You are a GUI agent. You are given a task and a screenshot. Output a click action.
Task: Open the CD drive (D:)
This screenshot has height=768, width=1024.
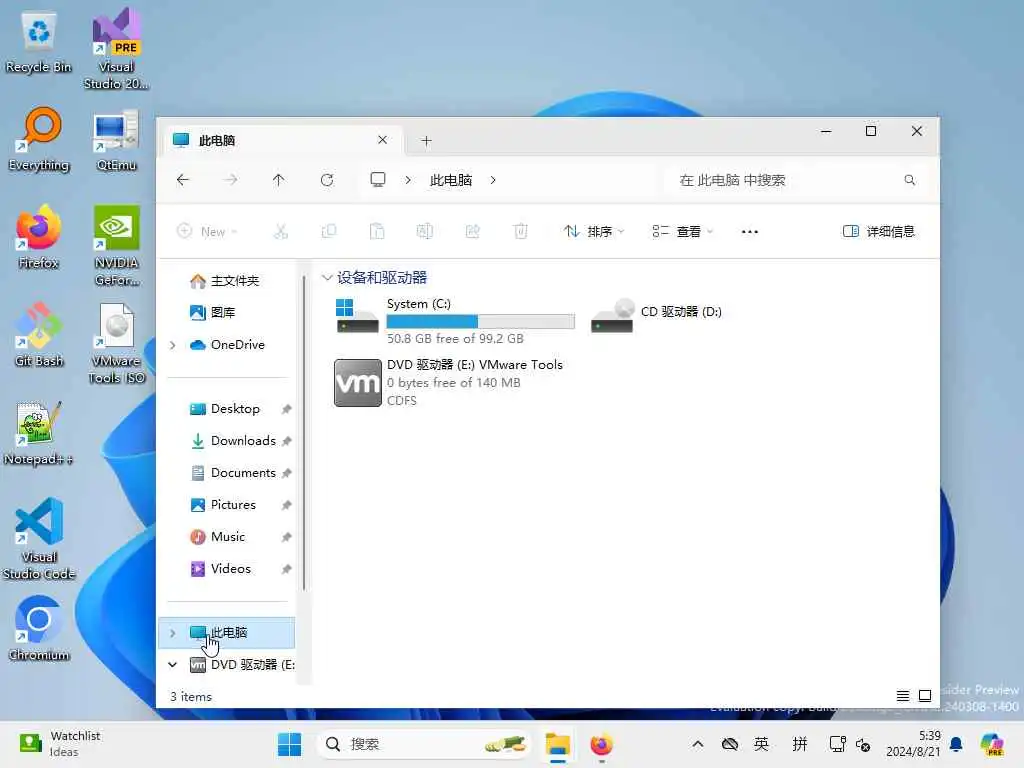click(656, 315)
